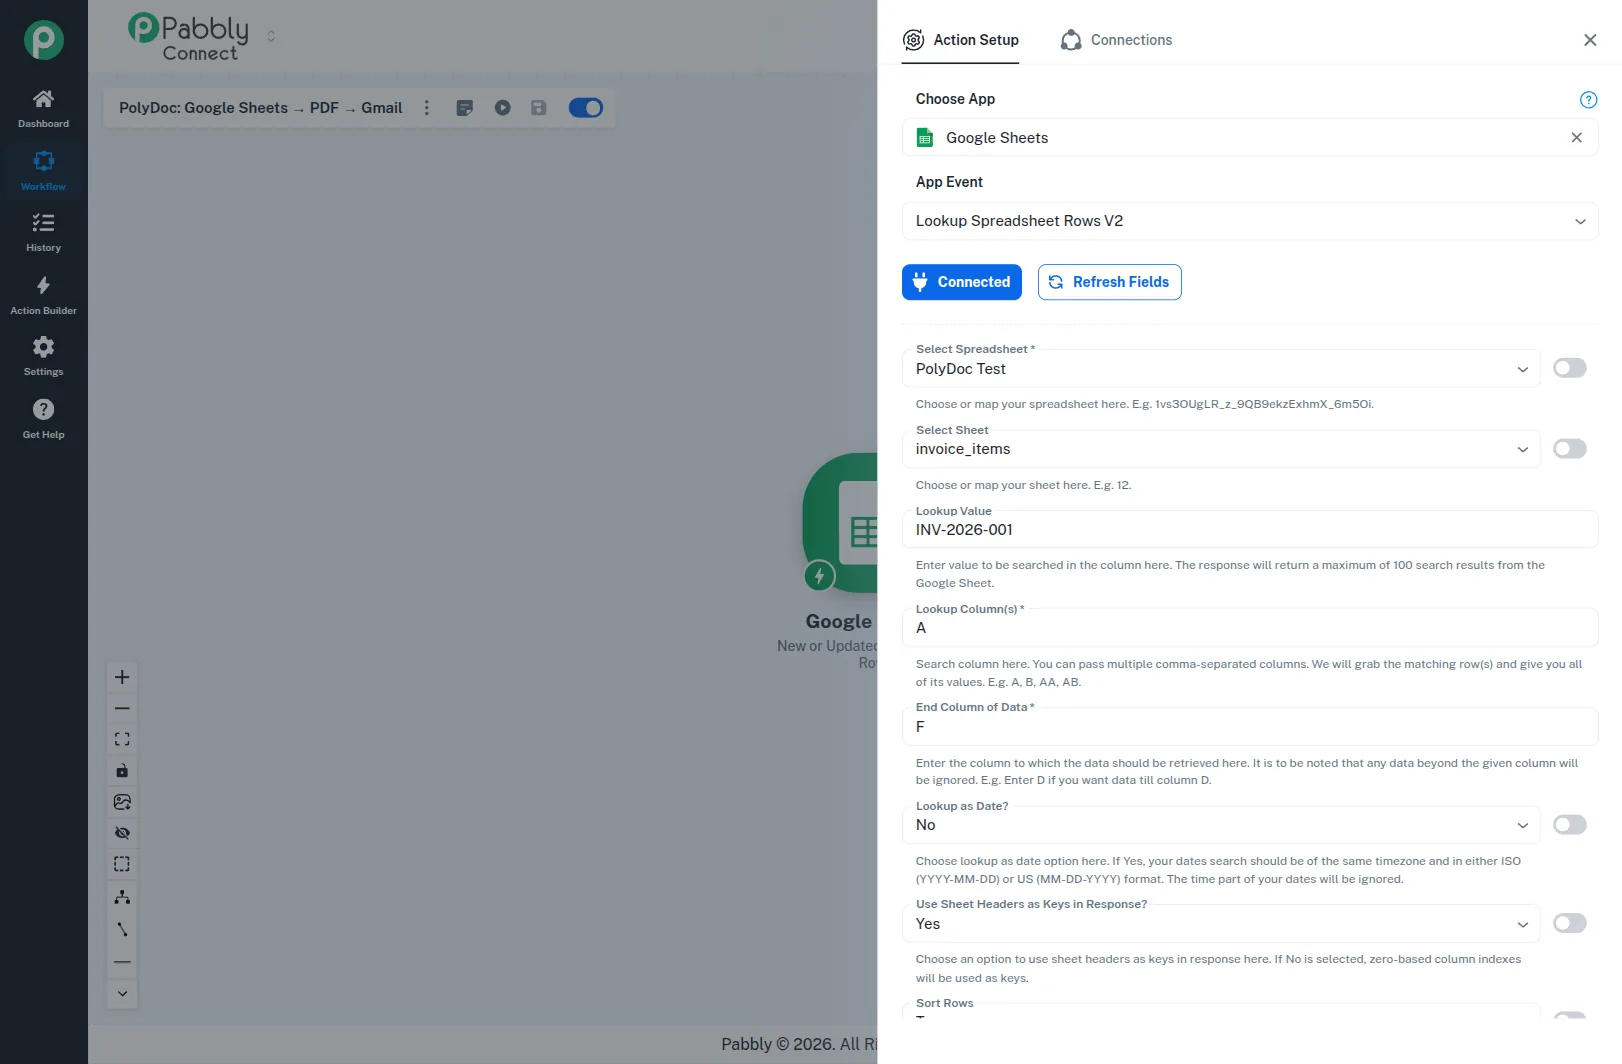Viewport: 1622px width, 1064px height.
Task: Click the Pabbly Connect logo
Action: (189, 38)
